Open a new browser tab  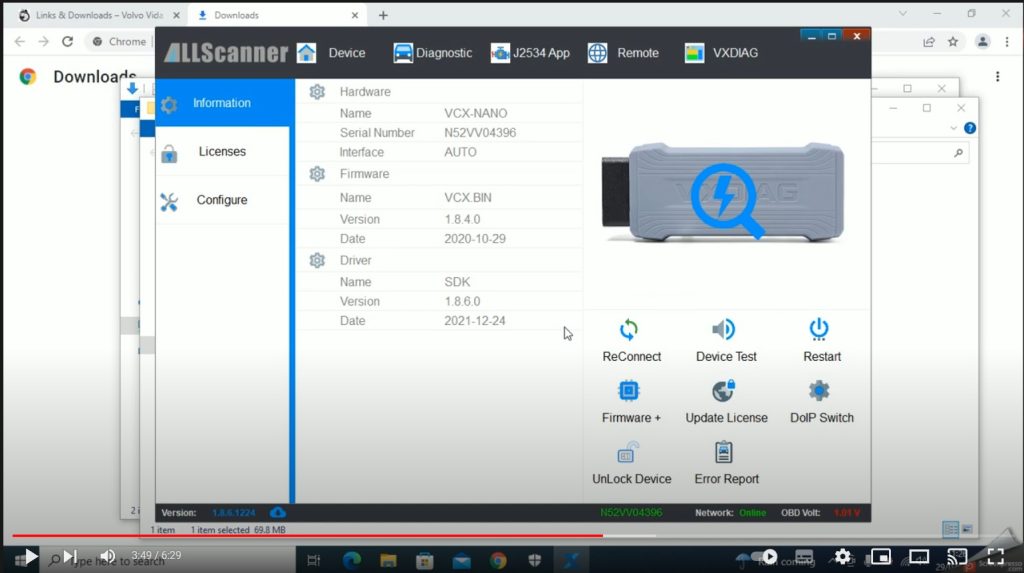click(x=383, y=15)
